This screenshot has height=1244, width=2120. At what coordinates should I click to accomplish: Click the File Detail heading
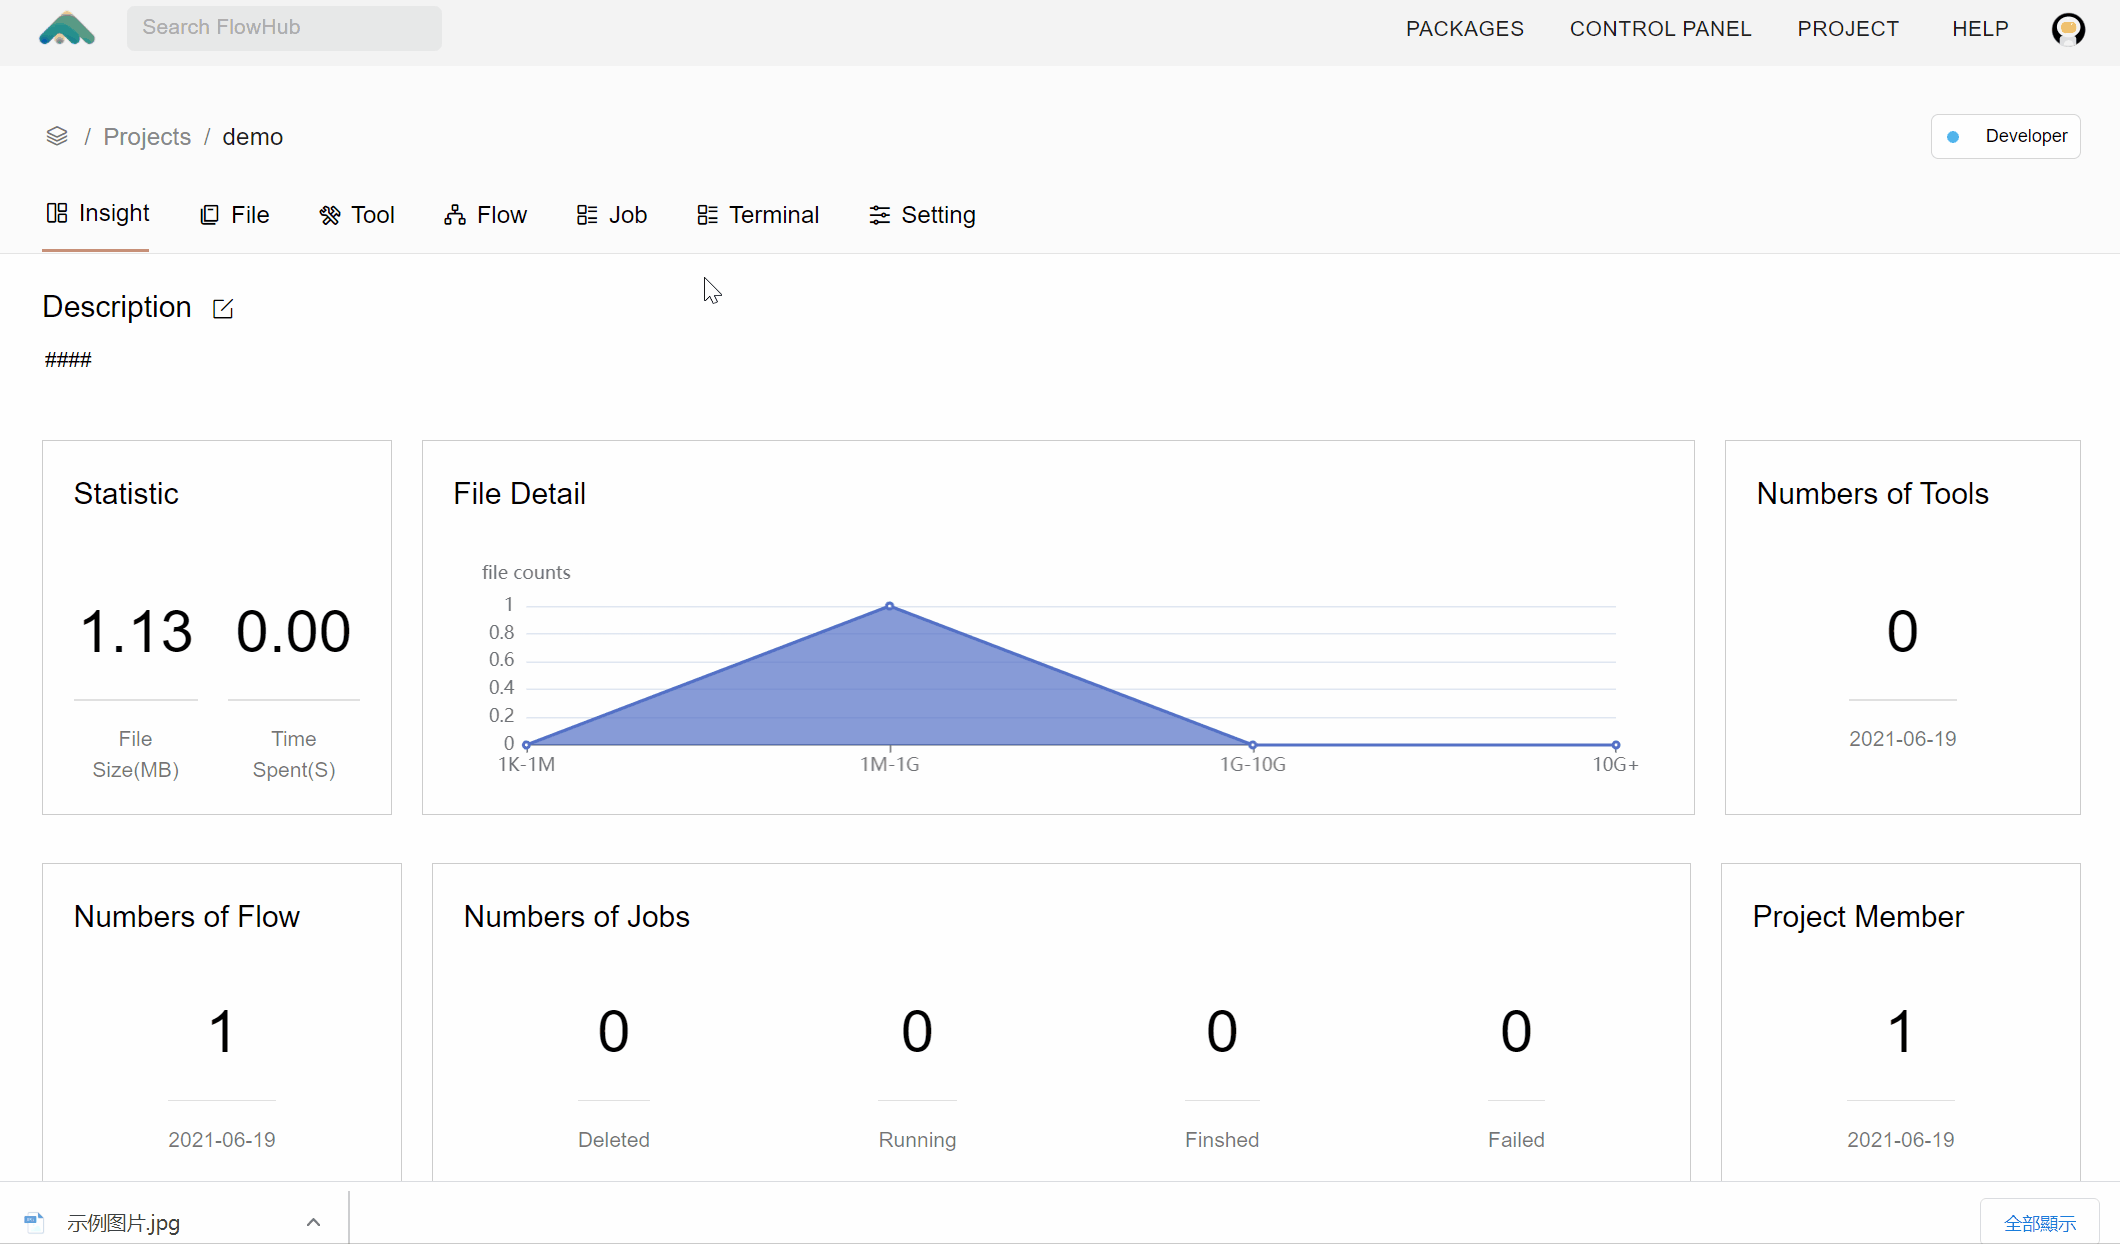click(x=519, y=494)
